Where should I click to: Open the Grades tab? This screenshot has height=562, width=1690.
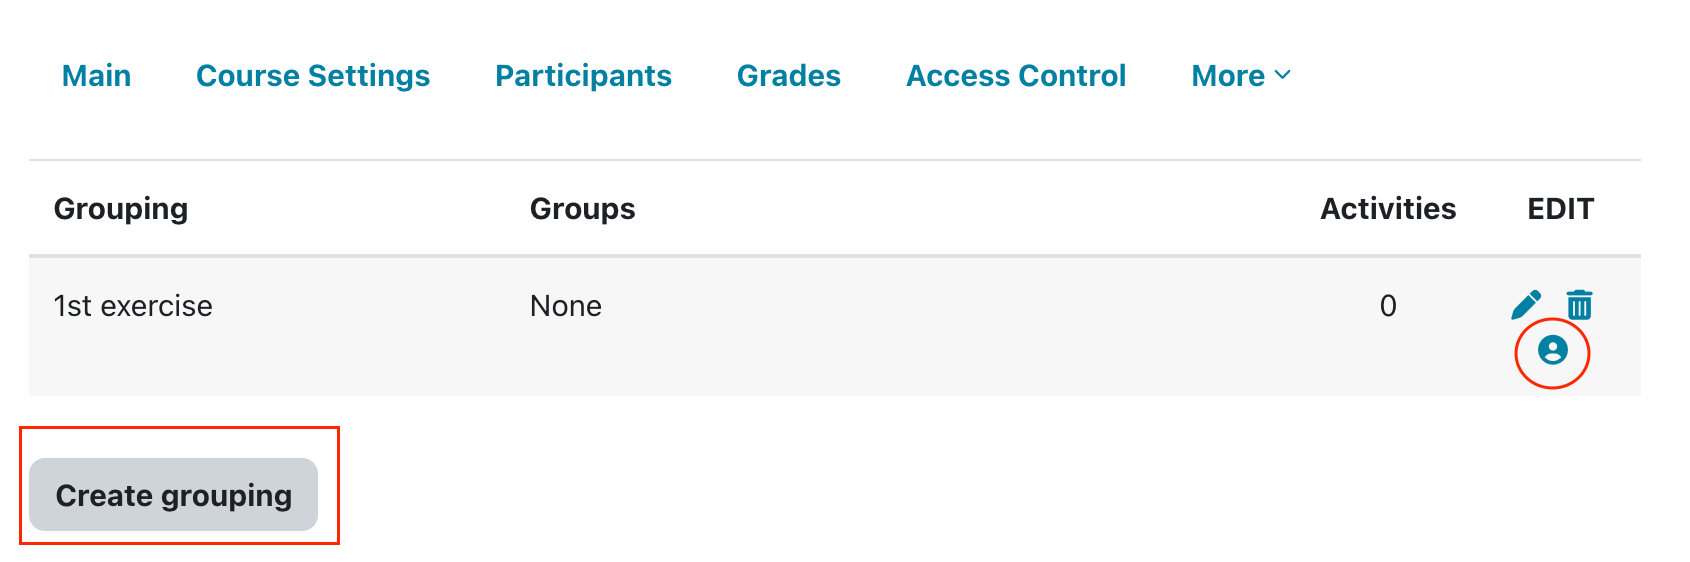788,76
